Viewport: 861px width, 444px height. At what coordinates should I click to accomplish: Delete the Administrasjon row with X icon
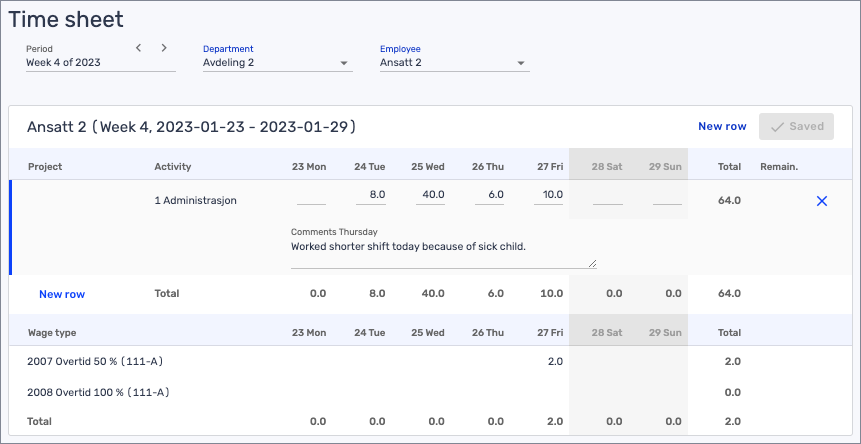822,201
